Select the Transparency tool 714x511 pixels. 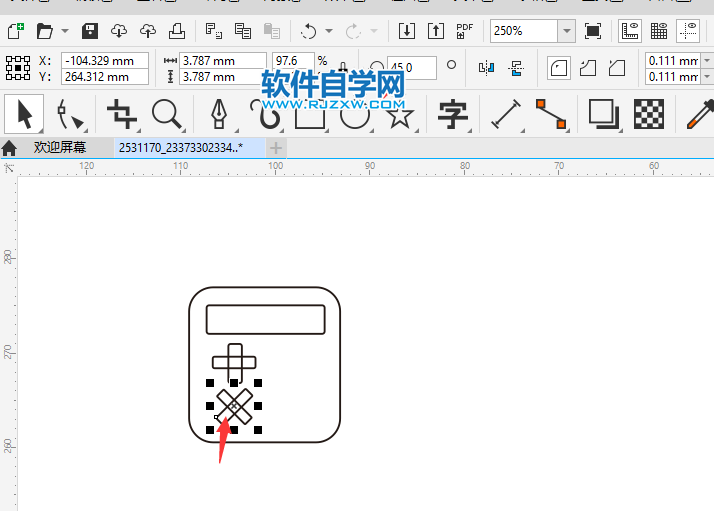point(649,114)
